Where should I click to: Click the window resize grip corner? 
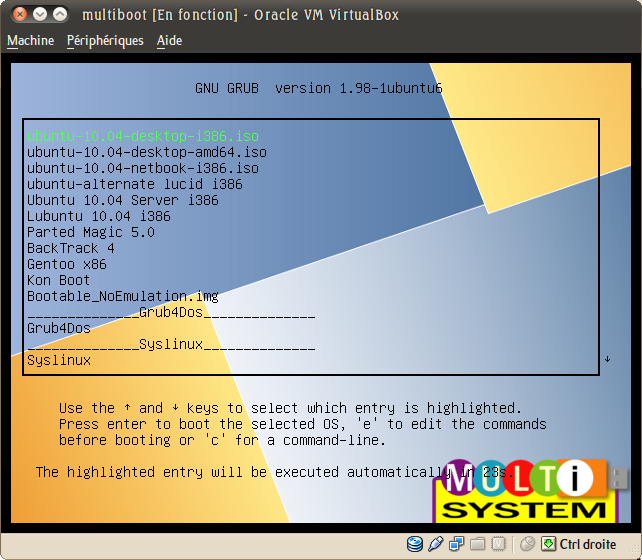click(x=636, y=554)
